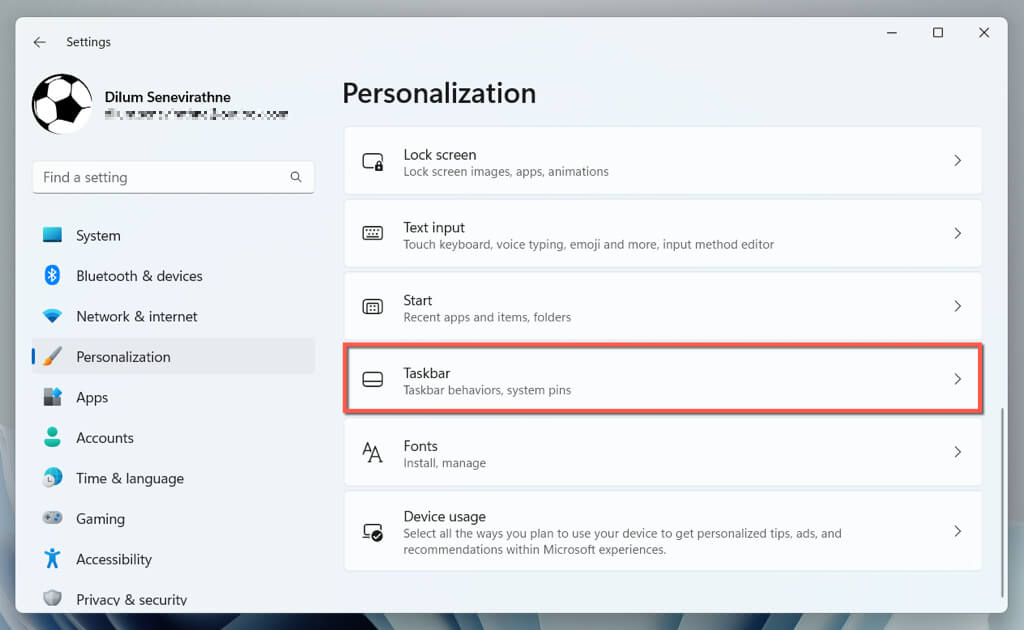Go to the Apps section

pyautogui.click(x=92, y=397)
